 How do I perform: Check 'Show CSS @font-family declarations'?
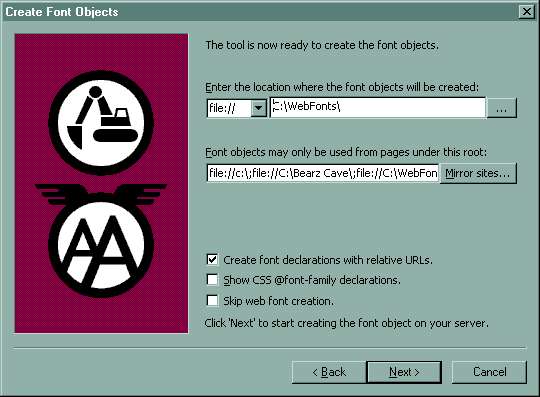(212, 280)
